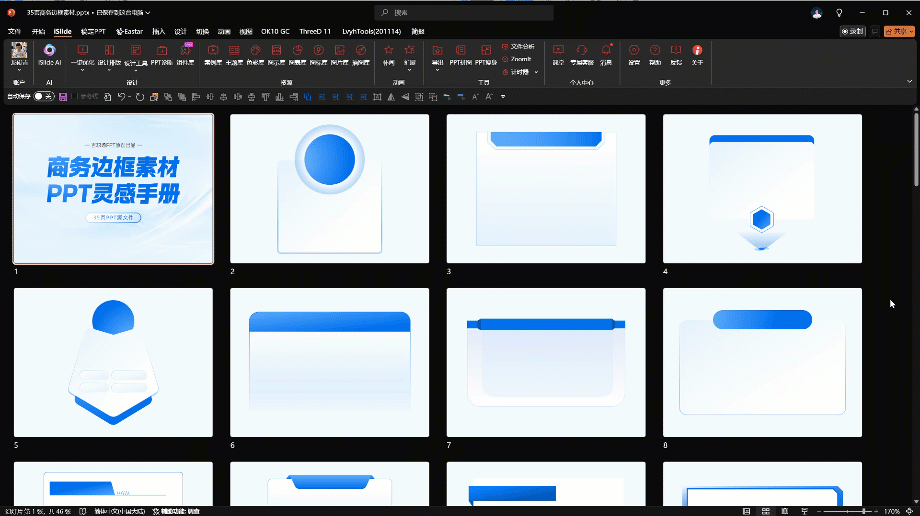Switch to reading view in status bar
Screen dimensions: 920x516
point(784,511)
